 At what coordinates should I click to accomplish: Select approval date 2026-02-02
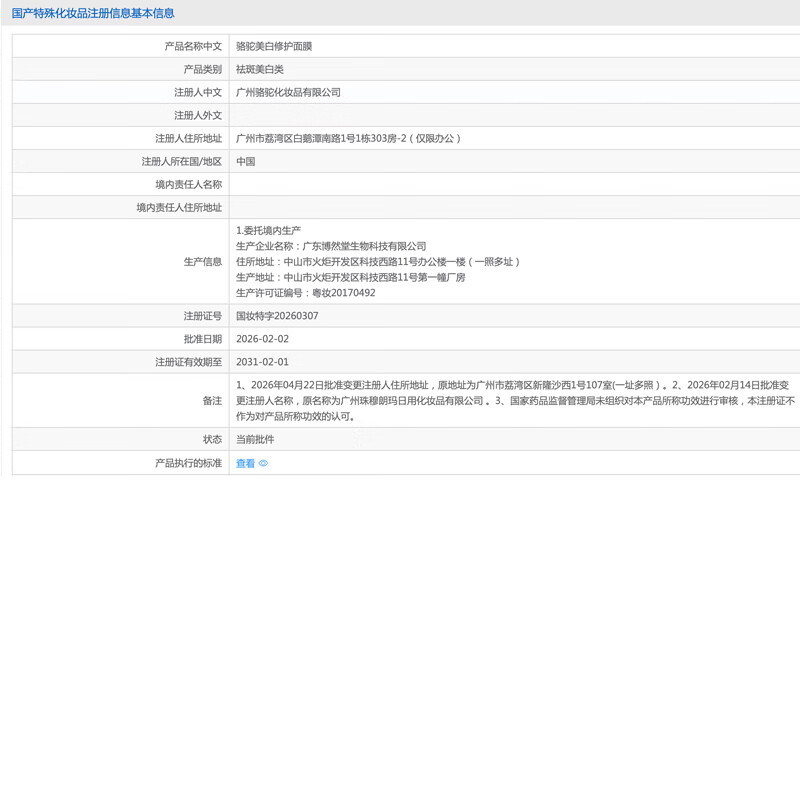tap(262, 339)
